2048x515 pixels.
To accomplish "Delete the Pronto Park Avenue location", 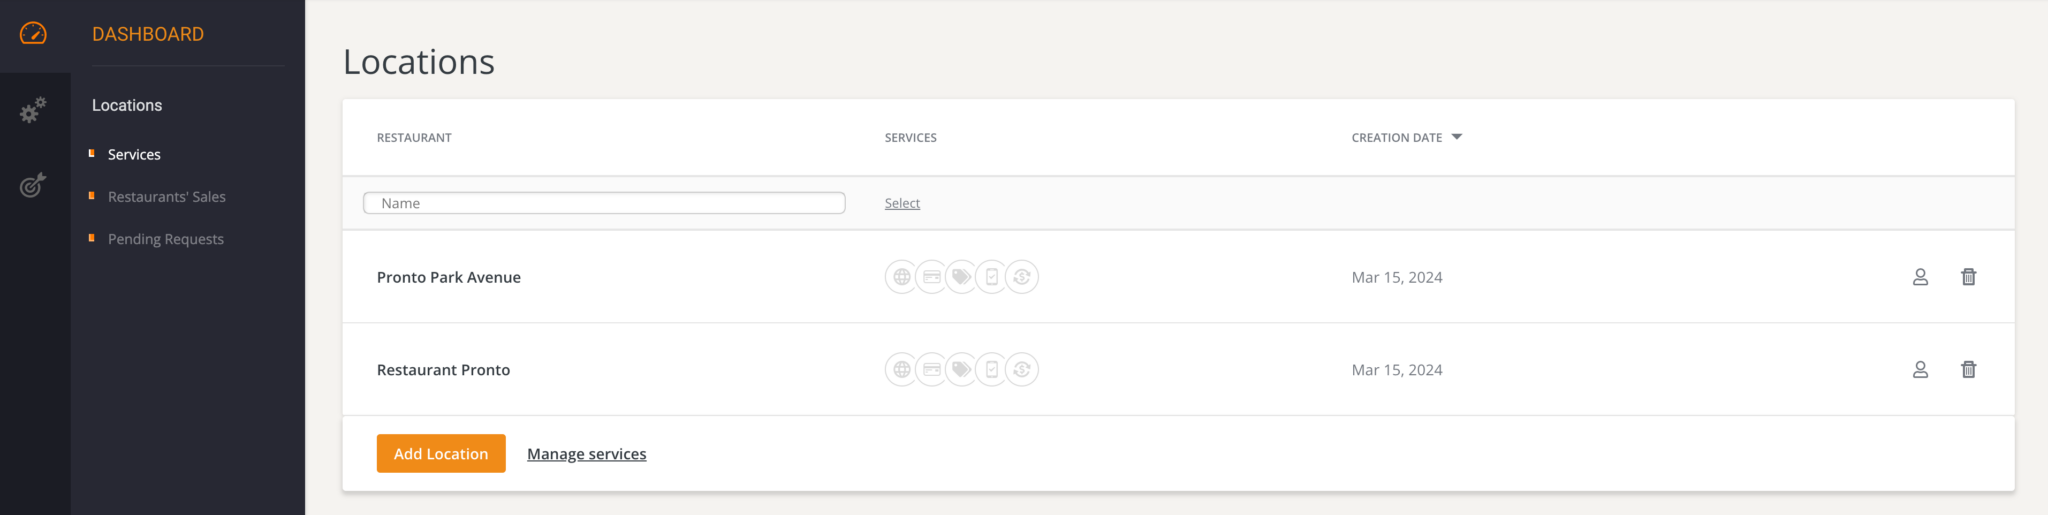I will [x=1968, y=277].
